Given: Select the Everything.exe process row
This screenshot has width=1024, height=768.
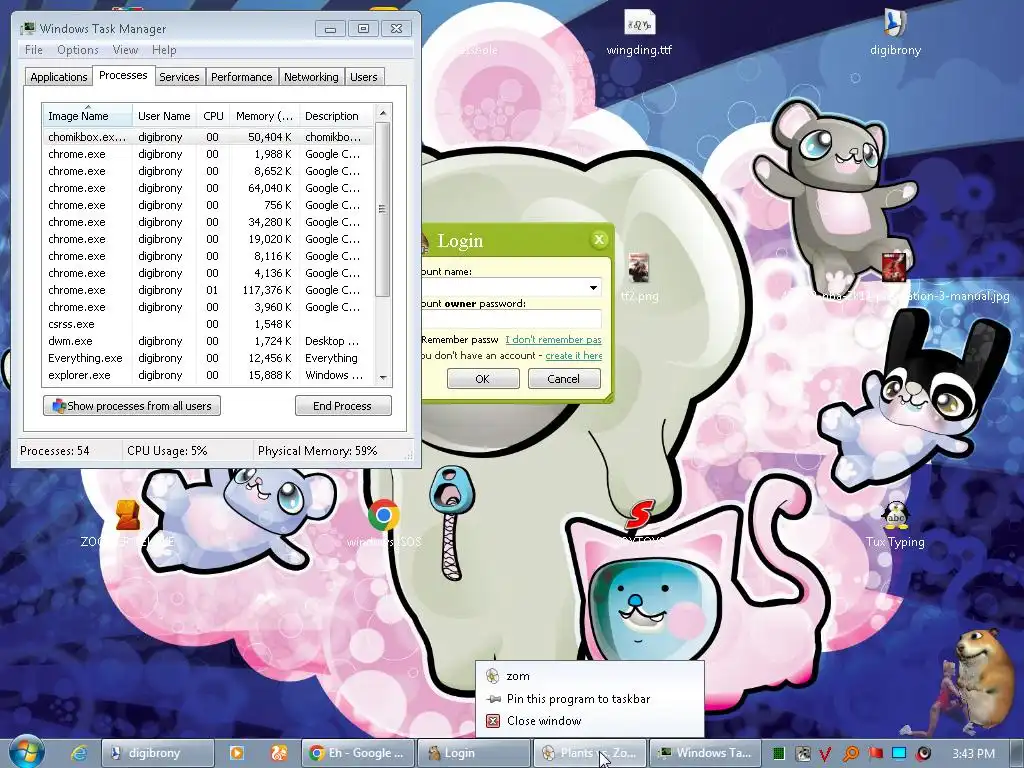Looking at the screenshot, I should click(x=208, y=358).
